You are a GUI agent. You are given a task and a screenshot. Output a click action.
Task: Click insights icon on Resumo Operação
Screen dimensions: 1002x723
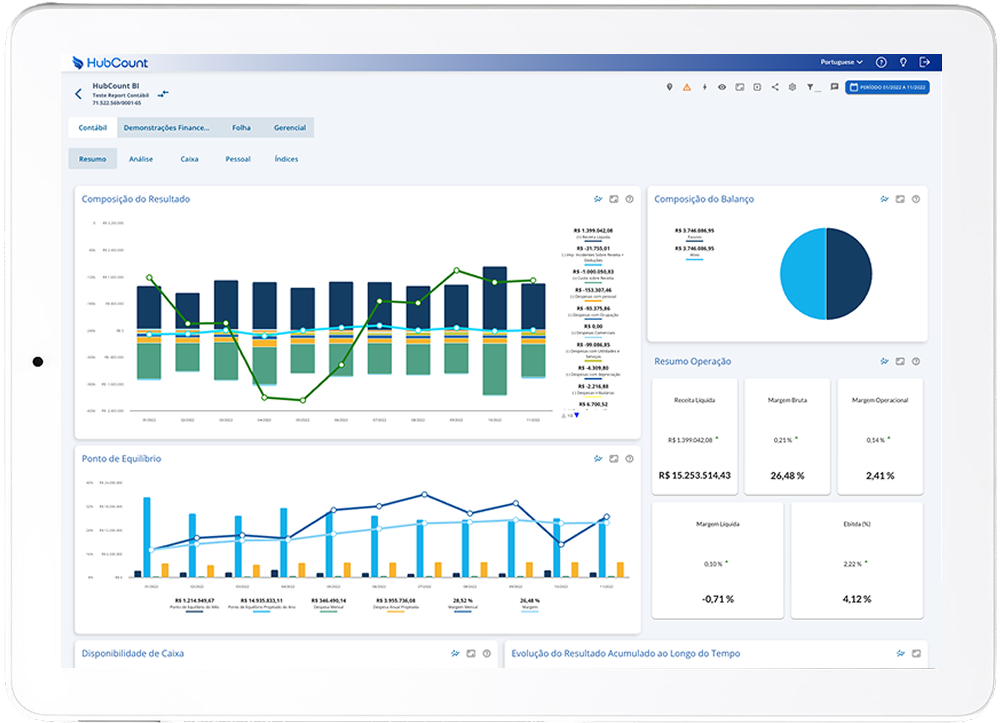click(884, 361)
